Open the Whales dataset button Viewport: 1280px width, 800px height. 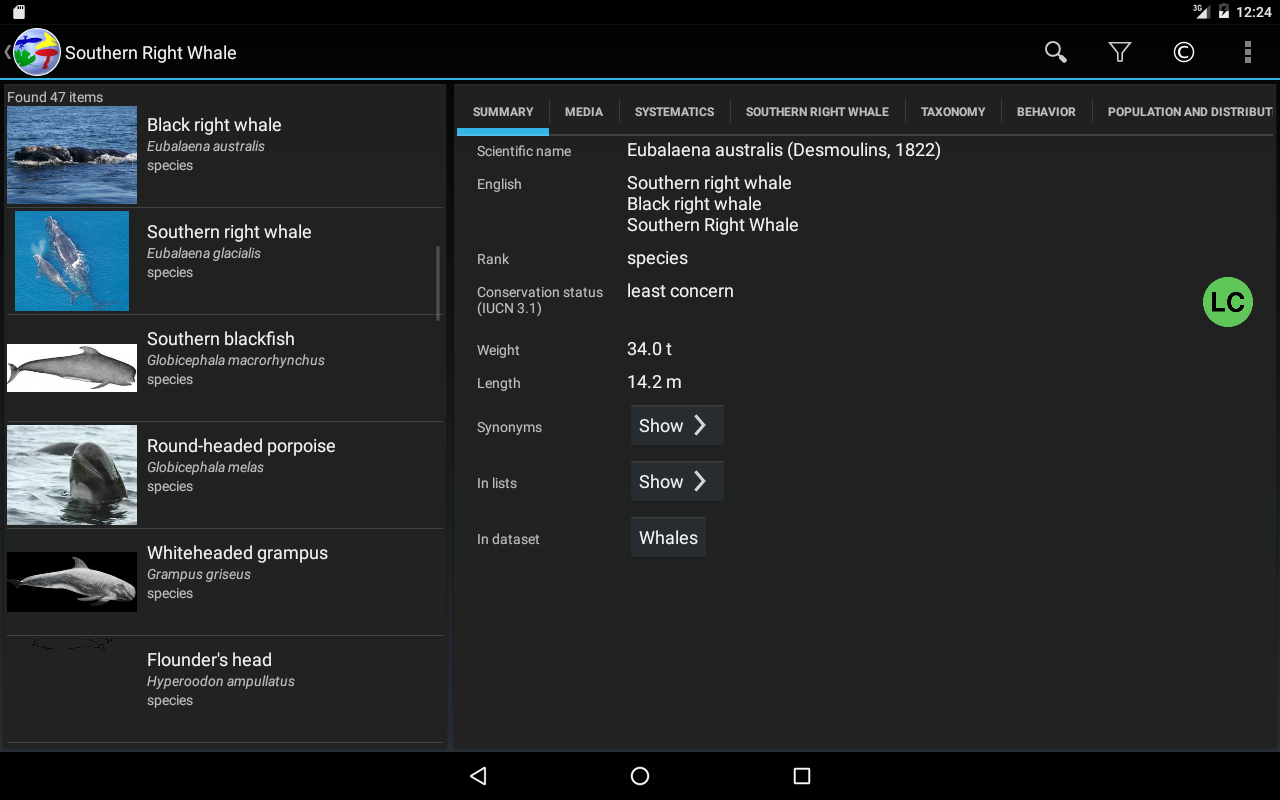click(668, 538)
